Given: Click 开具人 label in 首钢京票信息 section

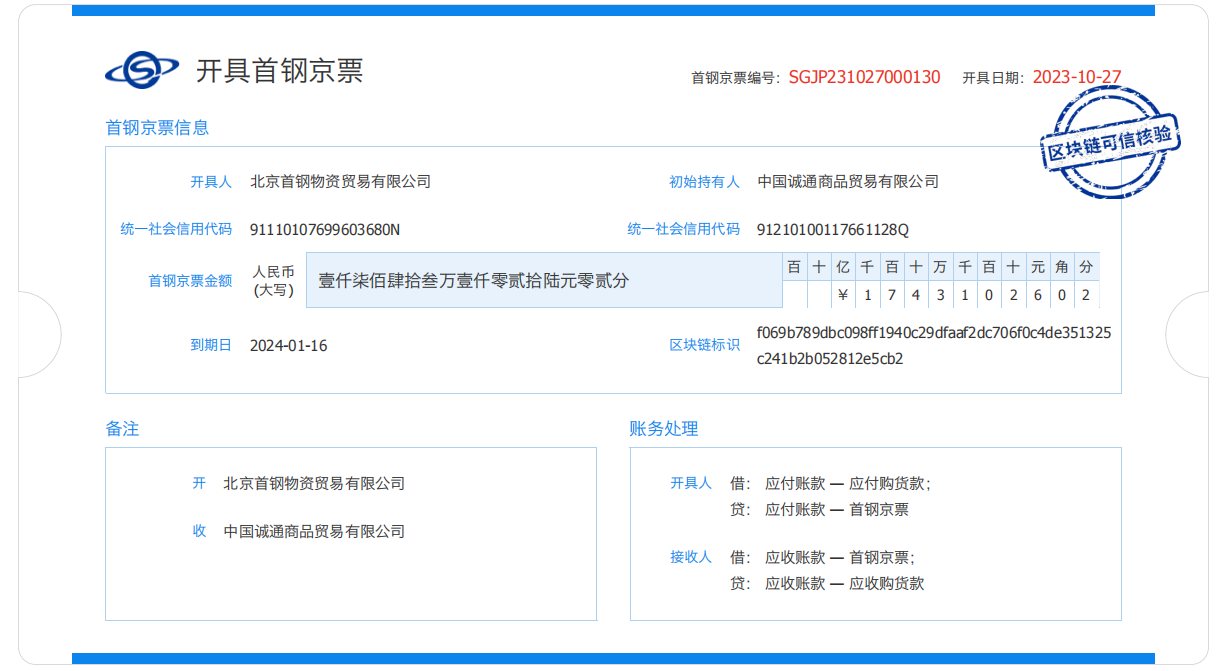Looking at the screenshot, I should point(211,182).
